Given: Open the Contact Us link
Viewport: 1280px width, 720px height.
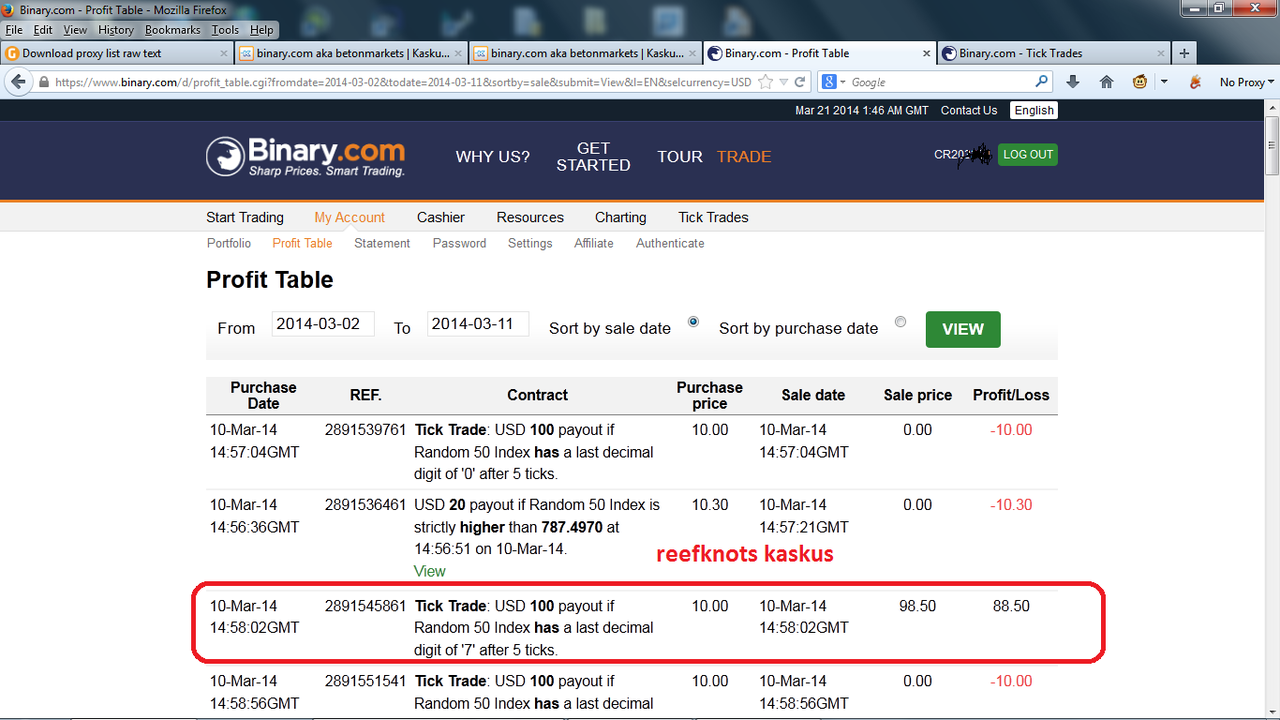Looking at the screenshot, I should click(x=969, y=110).
